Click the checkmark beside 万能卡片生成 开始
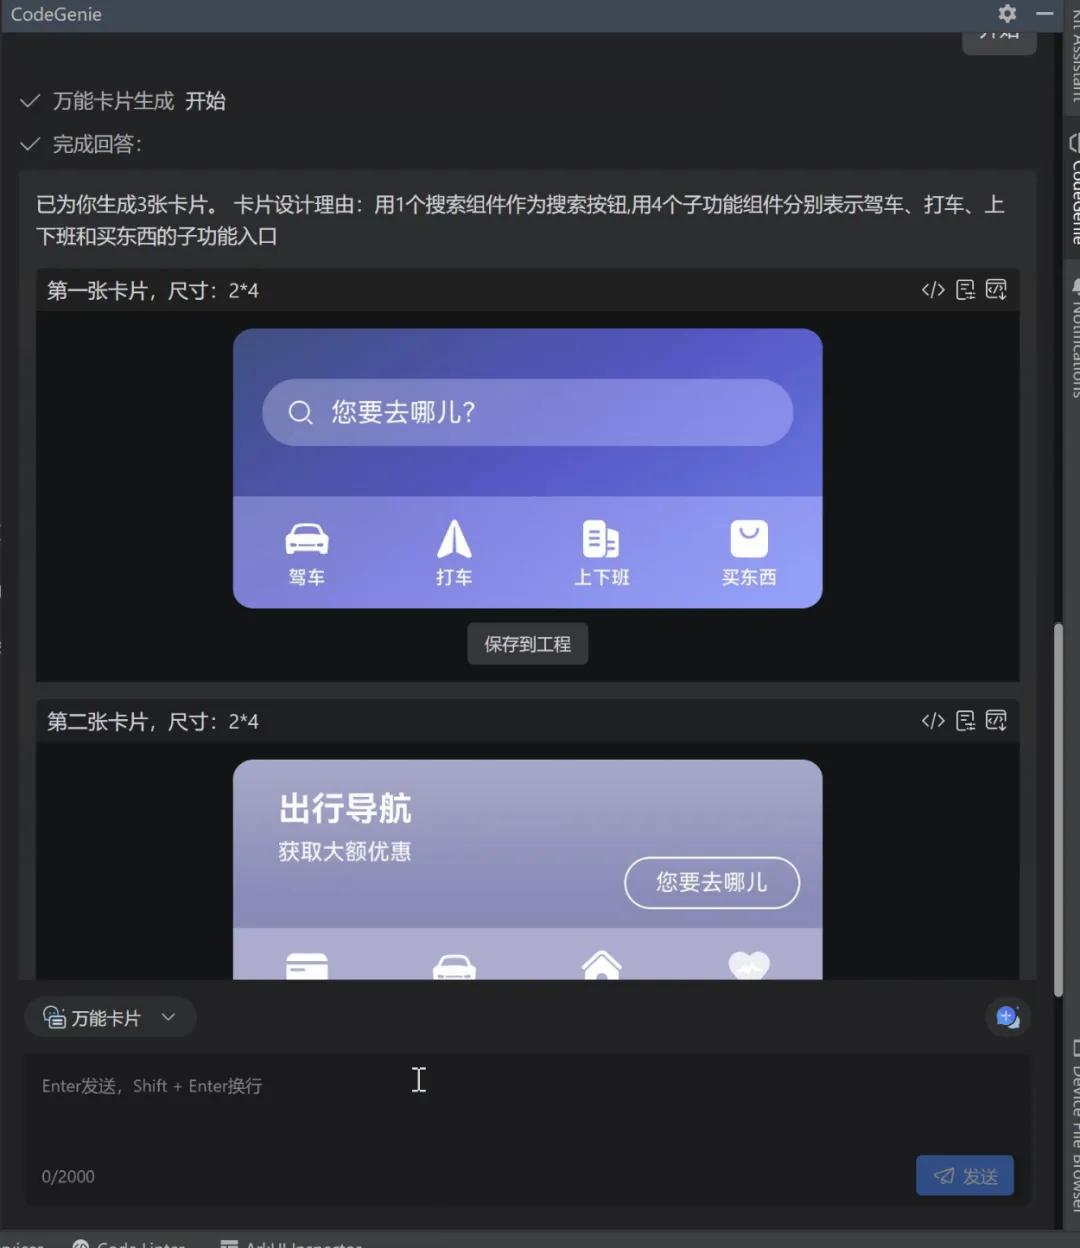Image resolution: width=1080 pixels, height=1248 pixels. [30, 100]
